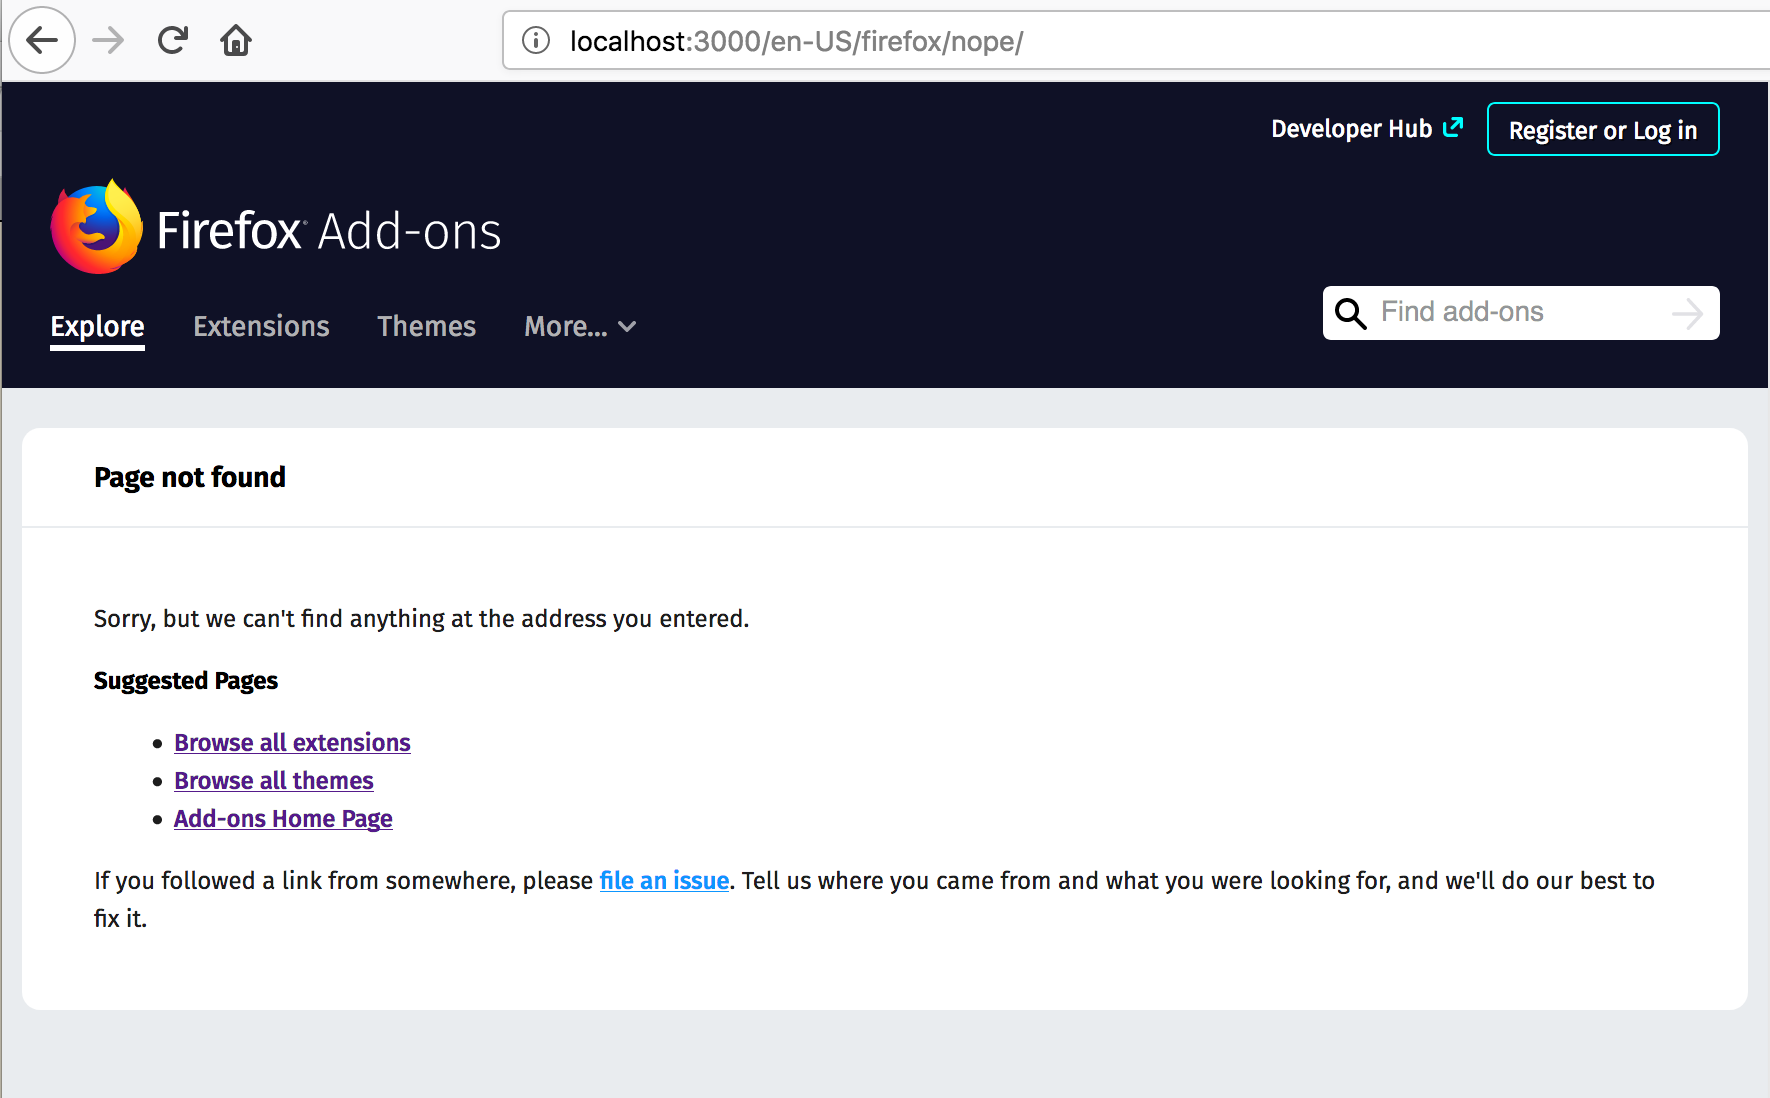Open Browse all extensions link
Screen dimensions: 1770x1098
(x=292, y=743)
